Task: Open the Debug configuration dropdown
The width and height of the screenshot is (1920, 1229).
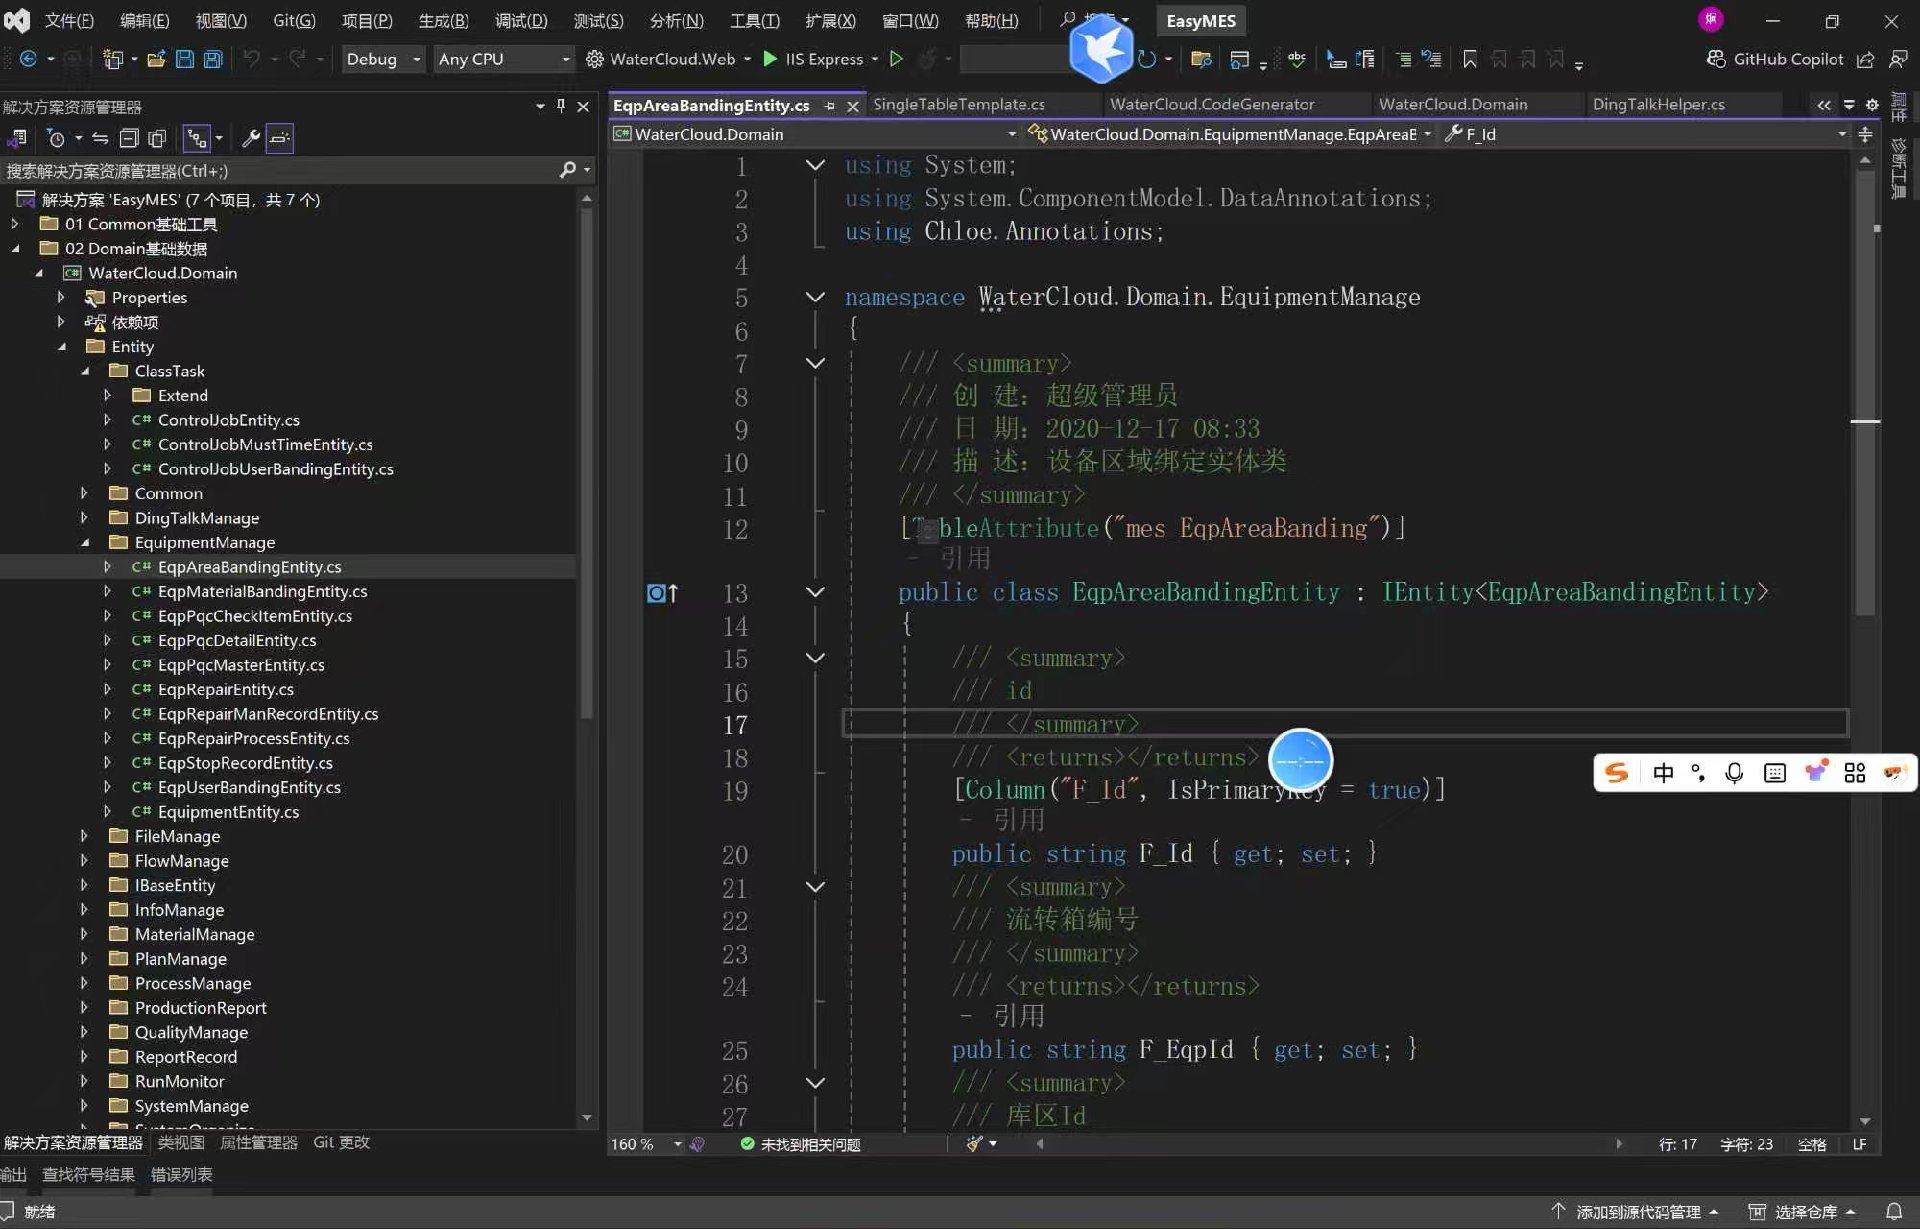Action: pyautogui.click(x=383, y=59)
